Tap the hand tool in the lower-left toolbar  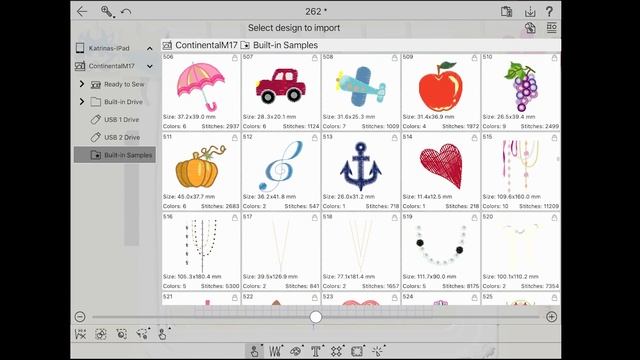163,334
